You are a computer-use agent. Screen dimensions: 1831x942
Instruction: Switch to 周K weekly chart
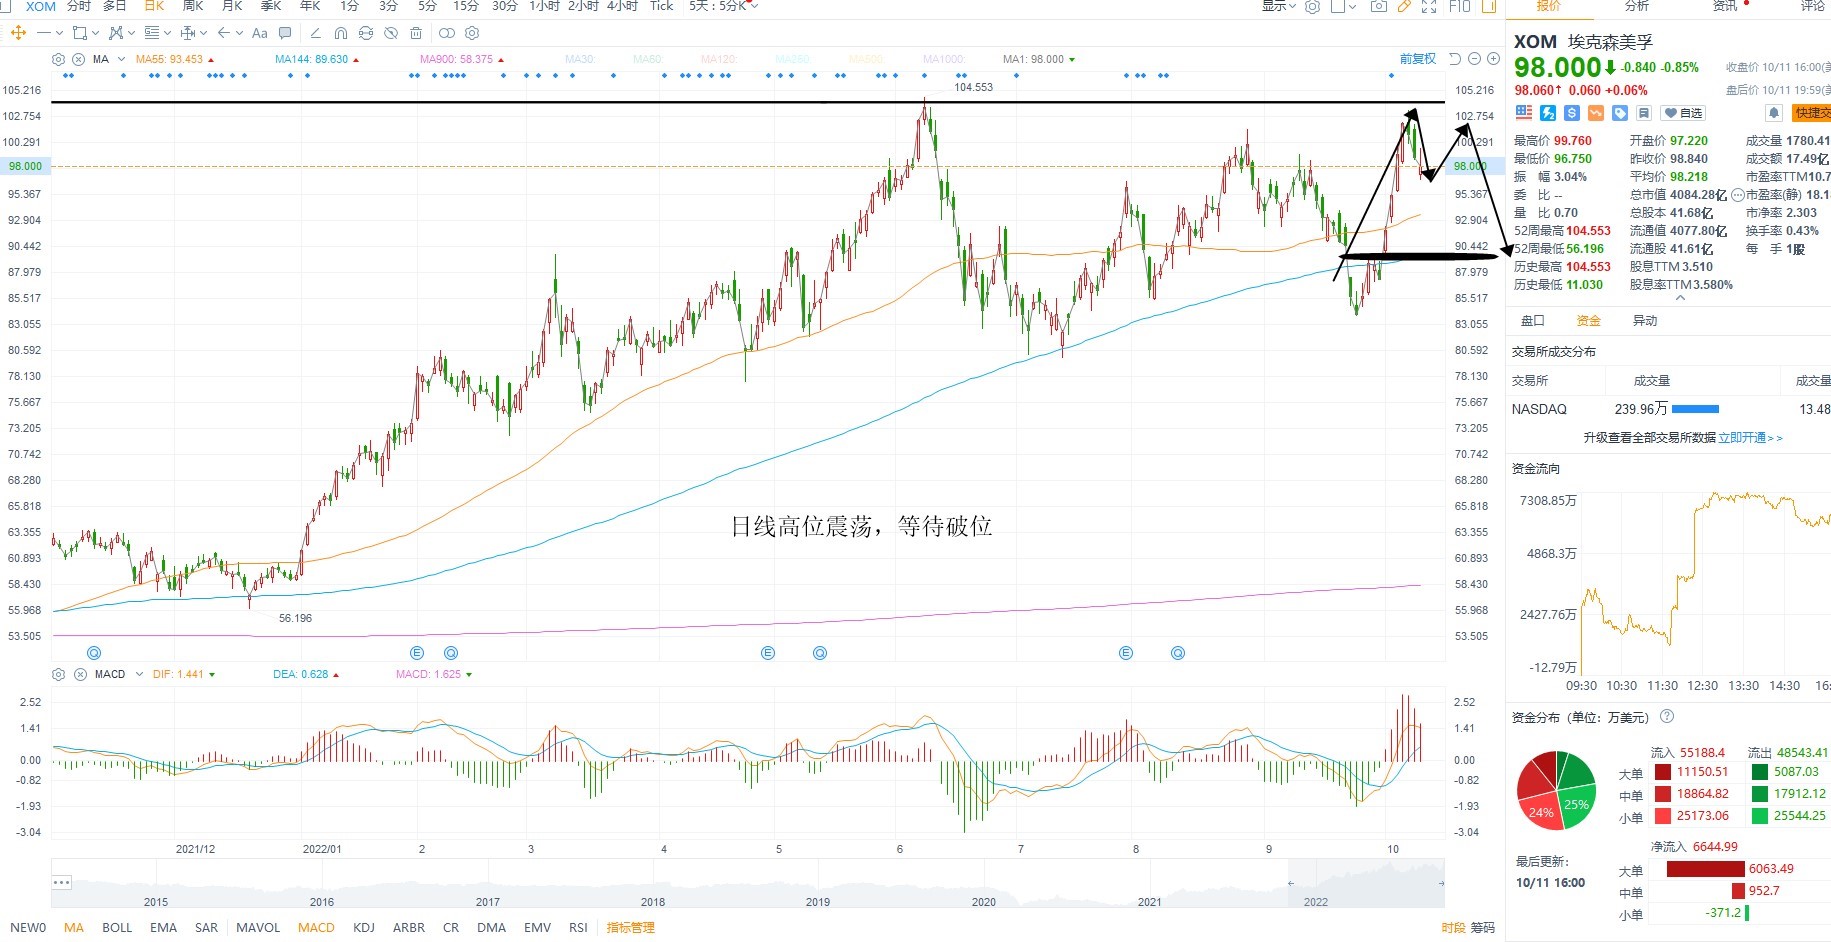[x=193, y=6]
